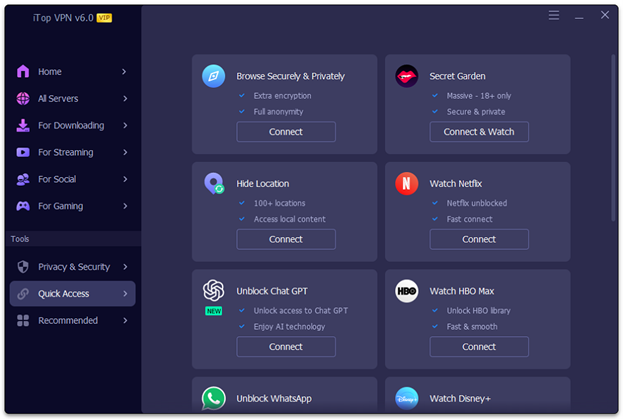Image resolution: width=623 pixels, height=419 pixels.
Task: Click the All Servers globe icon
Action: coord(23,98)
